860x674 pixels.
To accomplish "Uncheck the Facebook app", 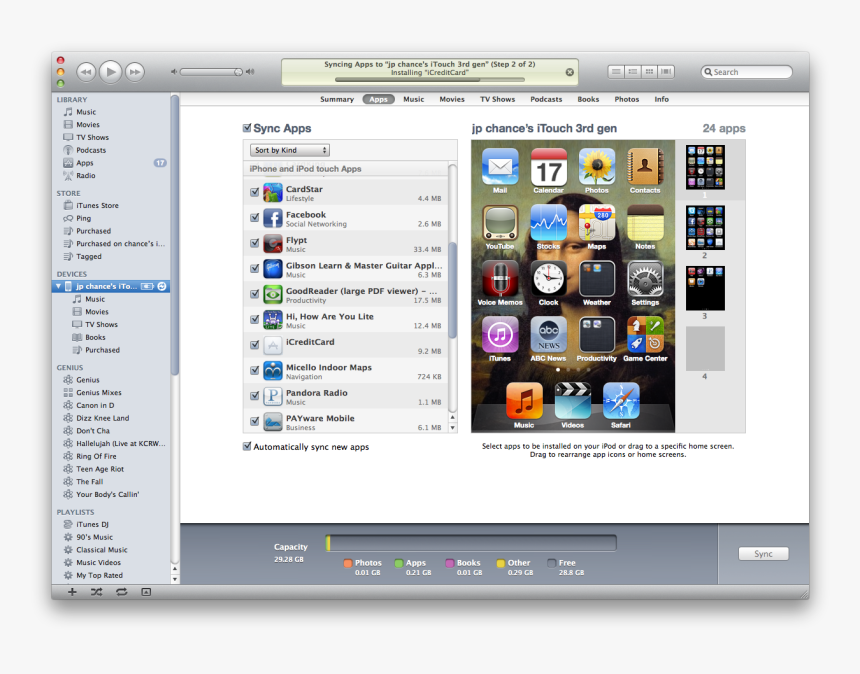I will (x=254, y=217).
